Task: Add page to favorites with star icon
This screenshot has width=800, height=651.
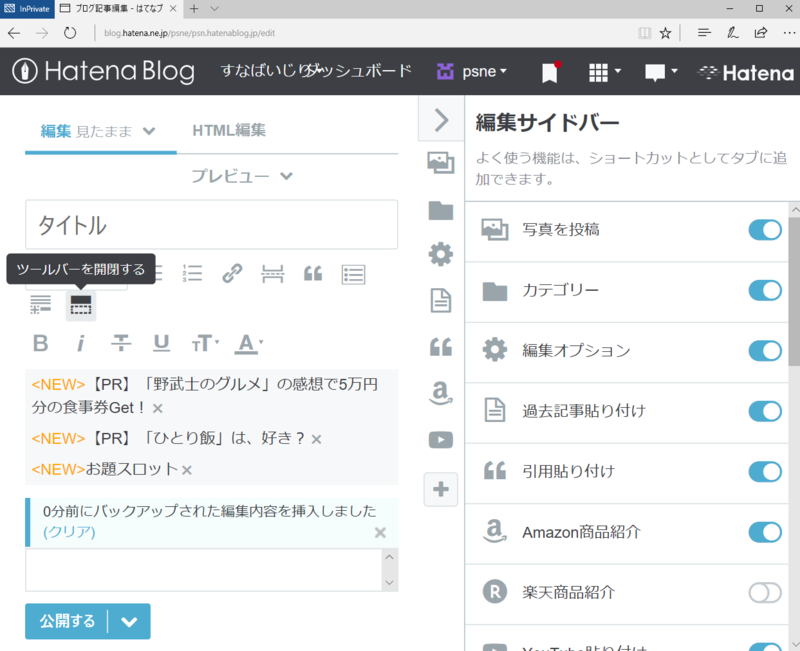Action: [665, 33]
